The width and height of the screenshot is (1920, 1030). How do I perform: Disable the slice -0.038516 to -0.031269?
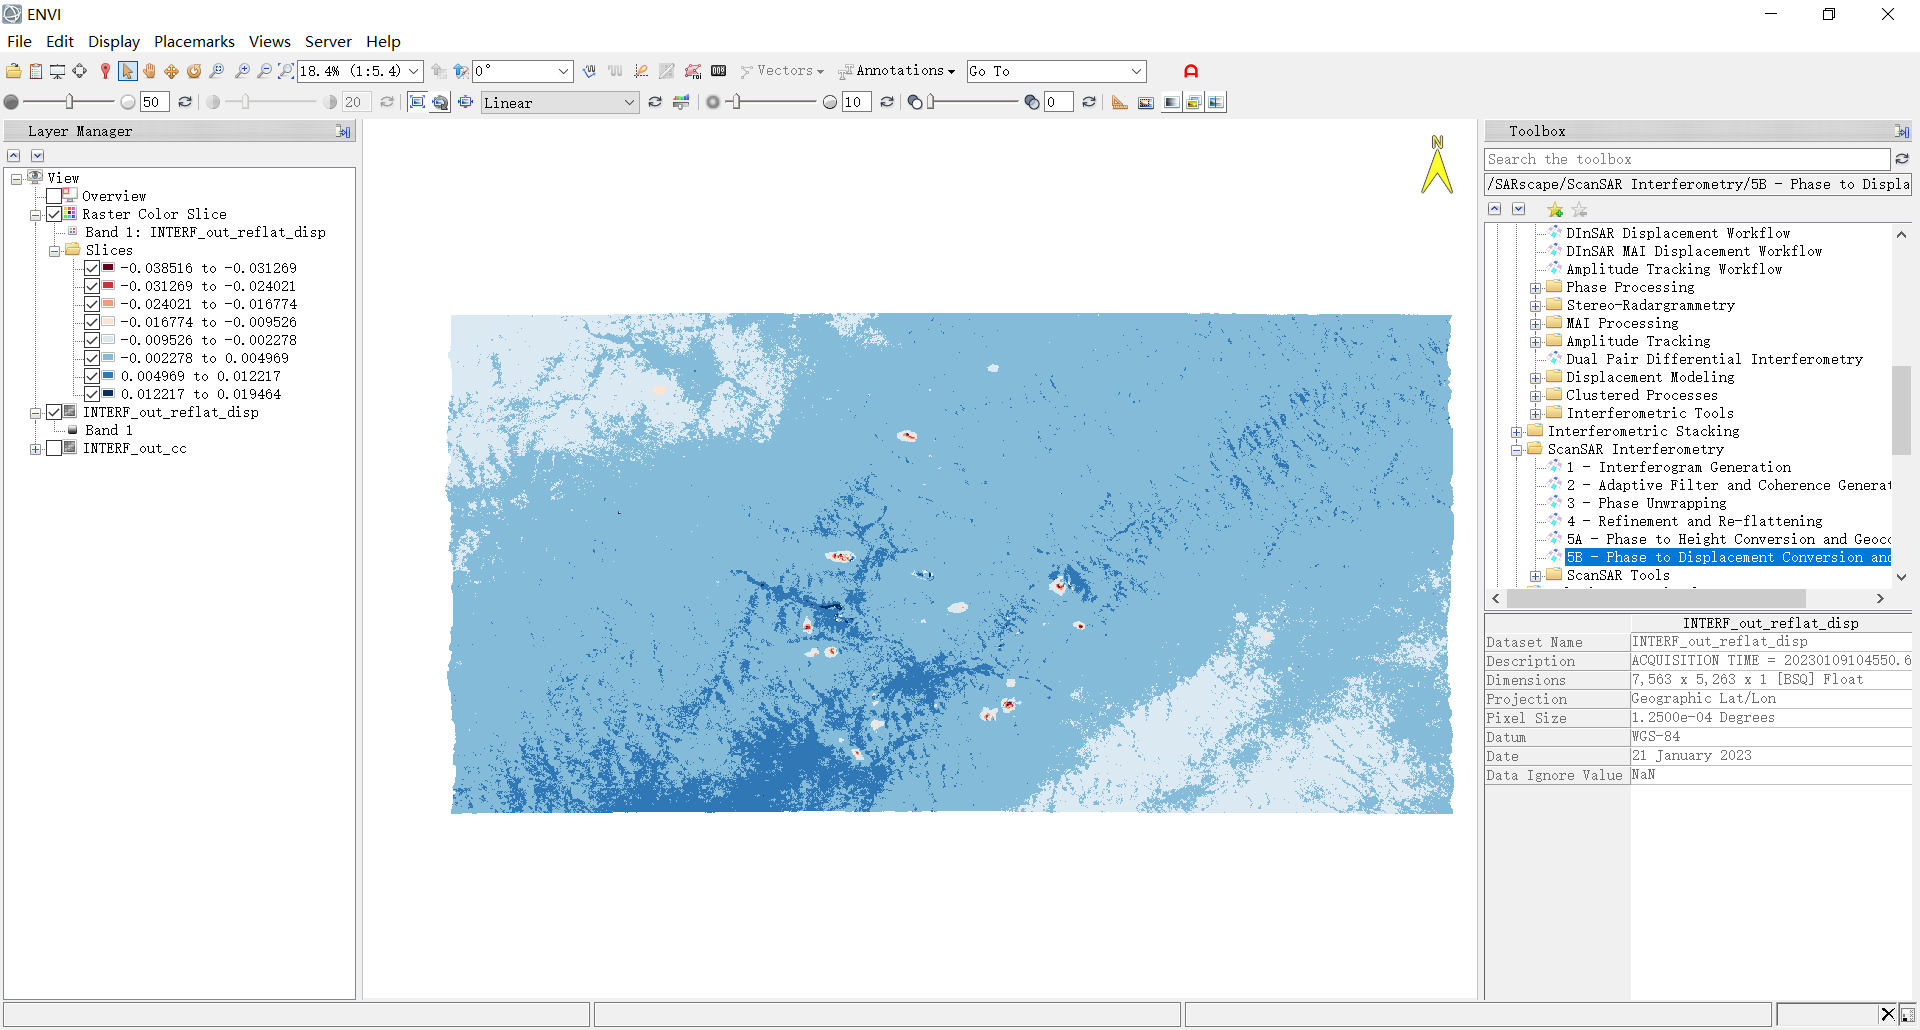pos(91,268)
